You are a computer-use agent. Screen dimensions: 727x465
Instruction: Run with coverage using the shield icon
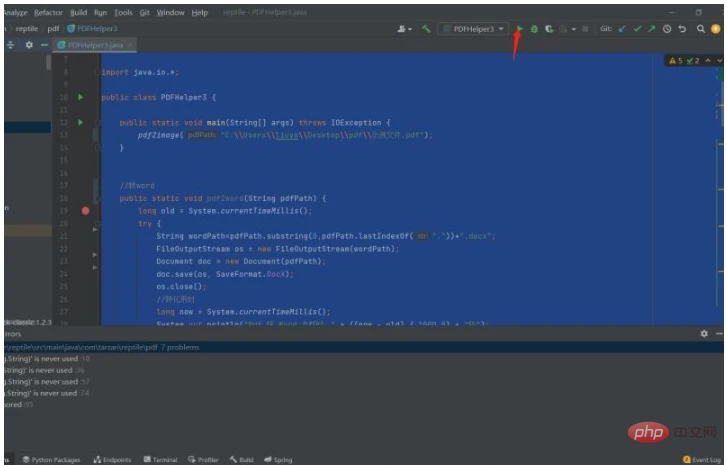[549, 29]
